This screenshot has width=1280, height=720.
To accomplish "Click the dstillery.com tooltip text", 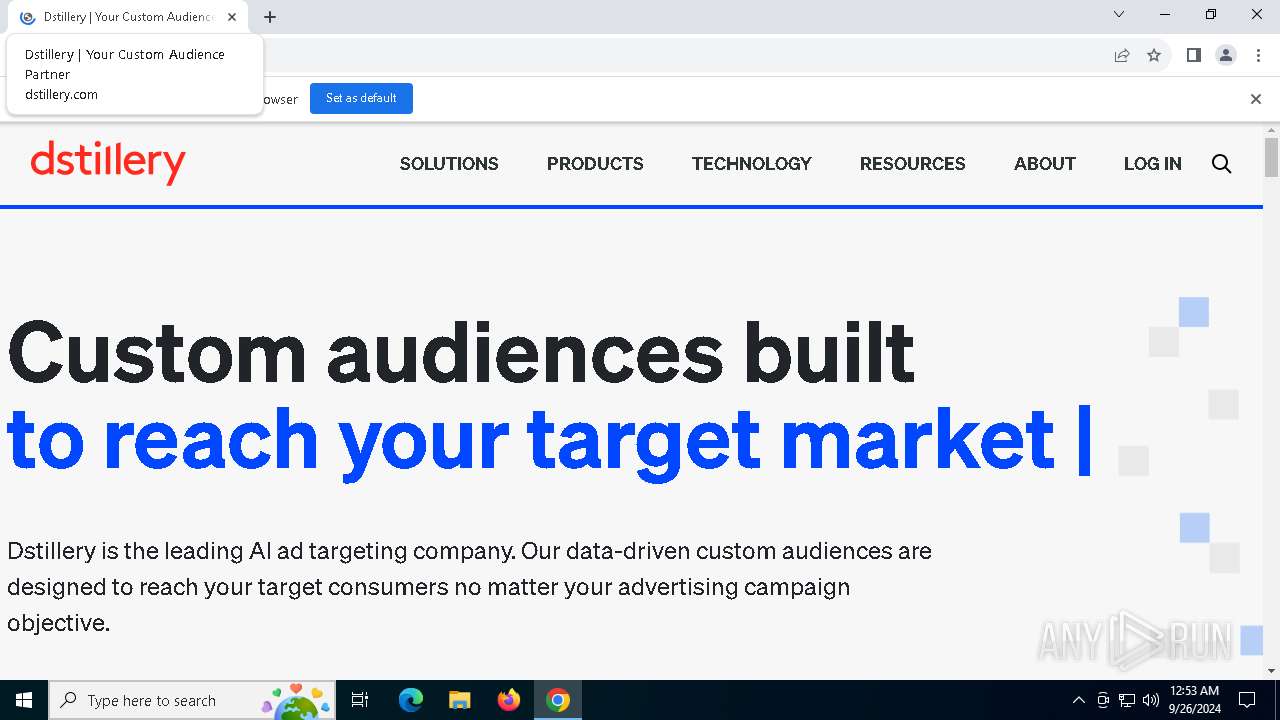I will [x=61, y=94].
